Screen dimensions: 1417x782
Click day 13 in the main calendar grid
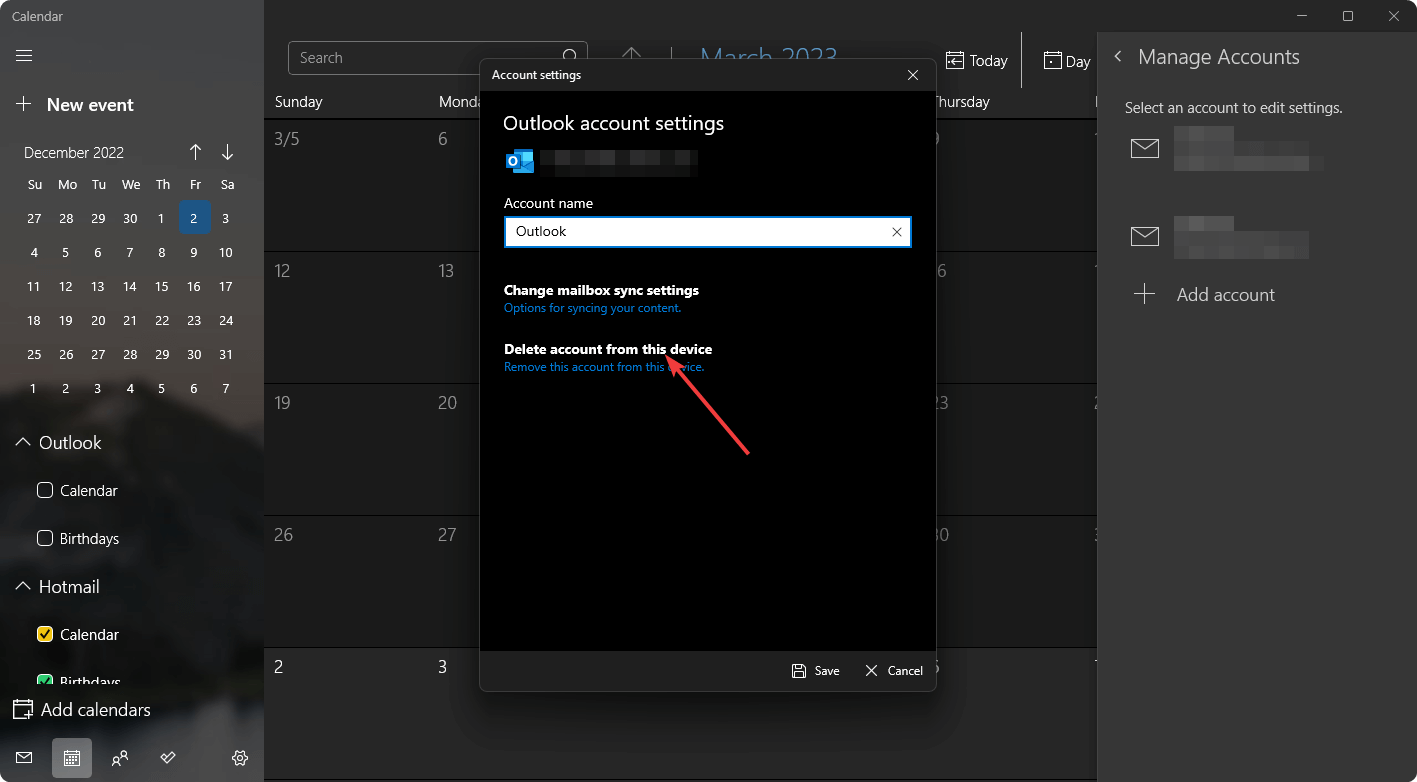(x=455, y=317)
